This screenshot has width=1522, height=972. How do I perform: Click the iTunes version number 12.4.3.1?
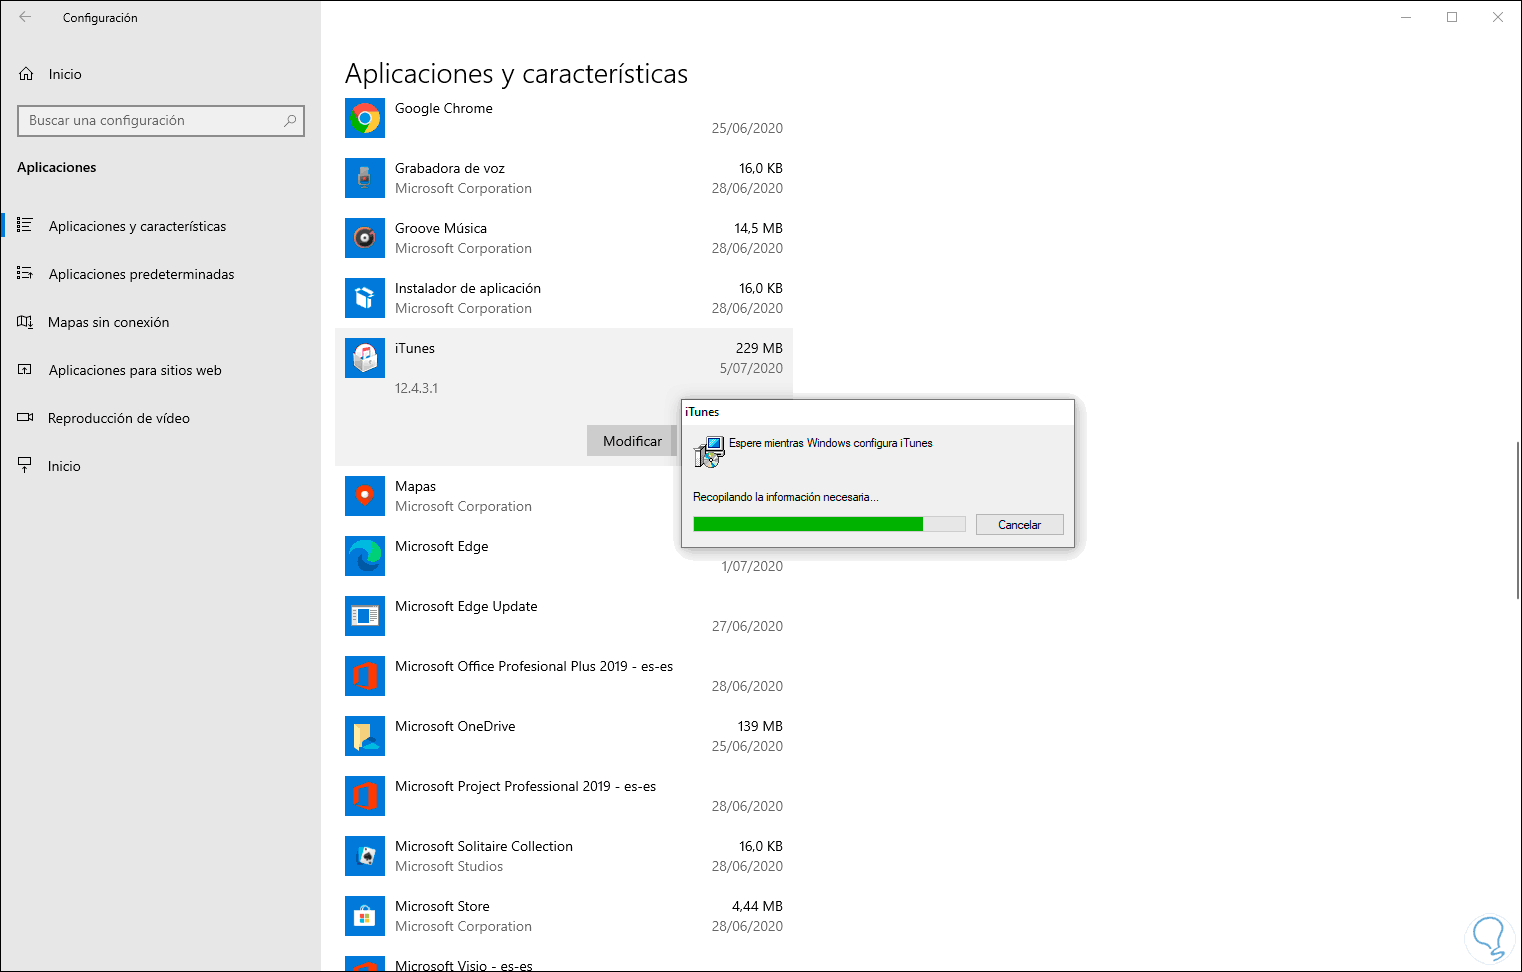[x=416, y=388]
